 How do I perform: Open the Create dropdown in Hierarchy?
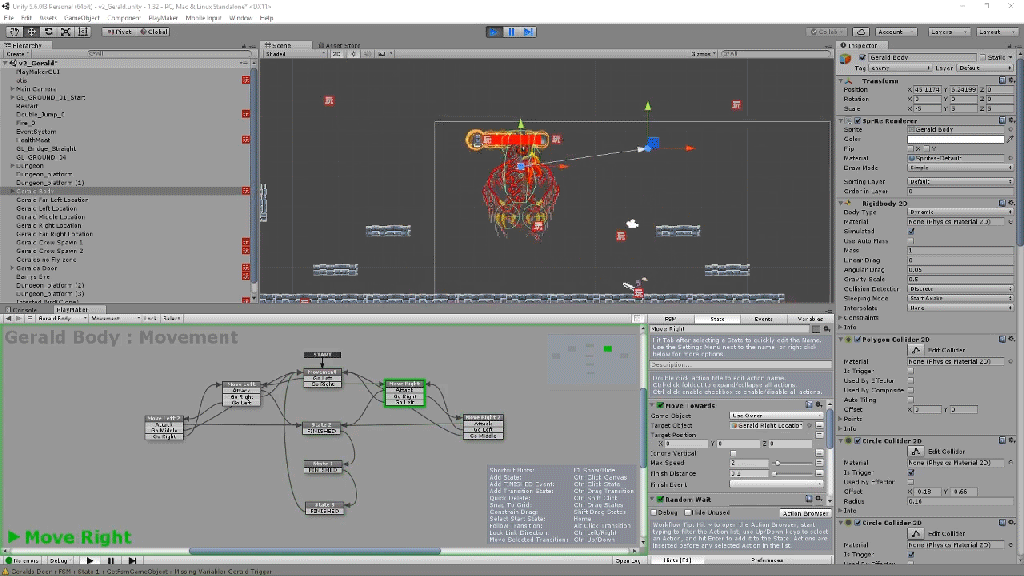(x=17, y=54)
